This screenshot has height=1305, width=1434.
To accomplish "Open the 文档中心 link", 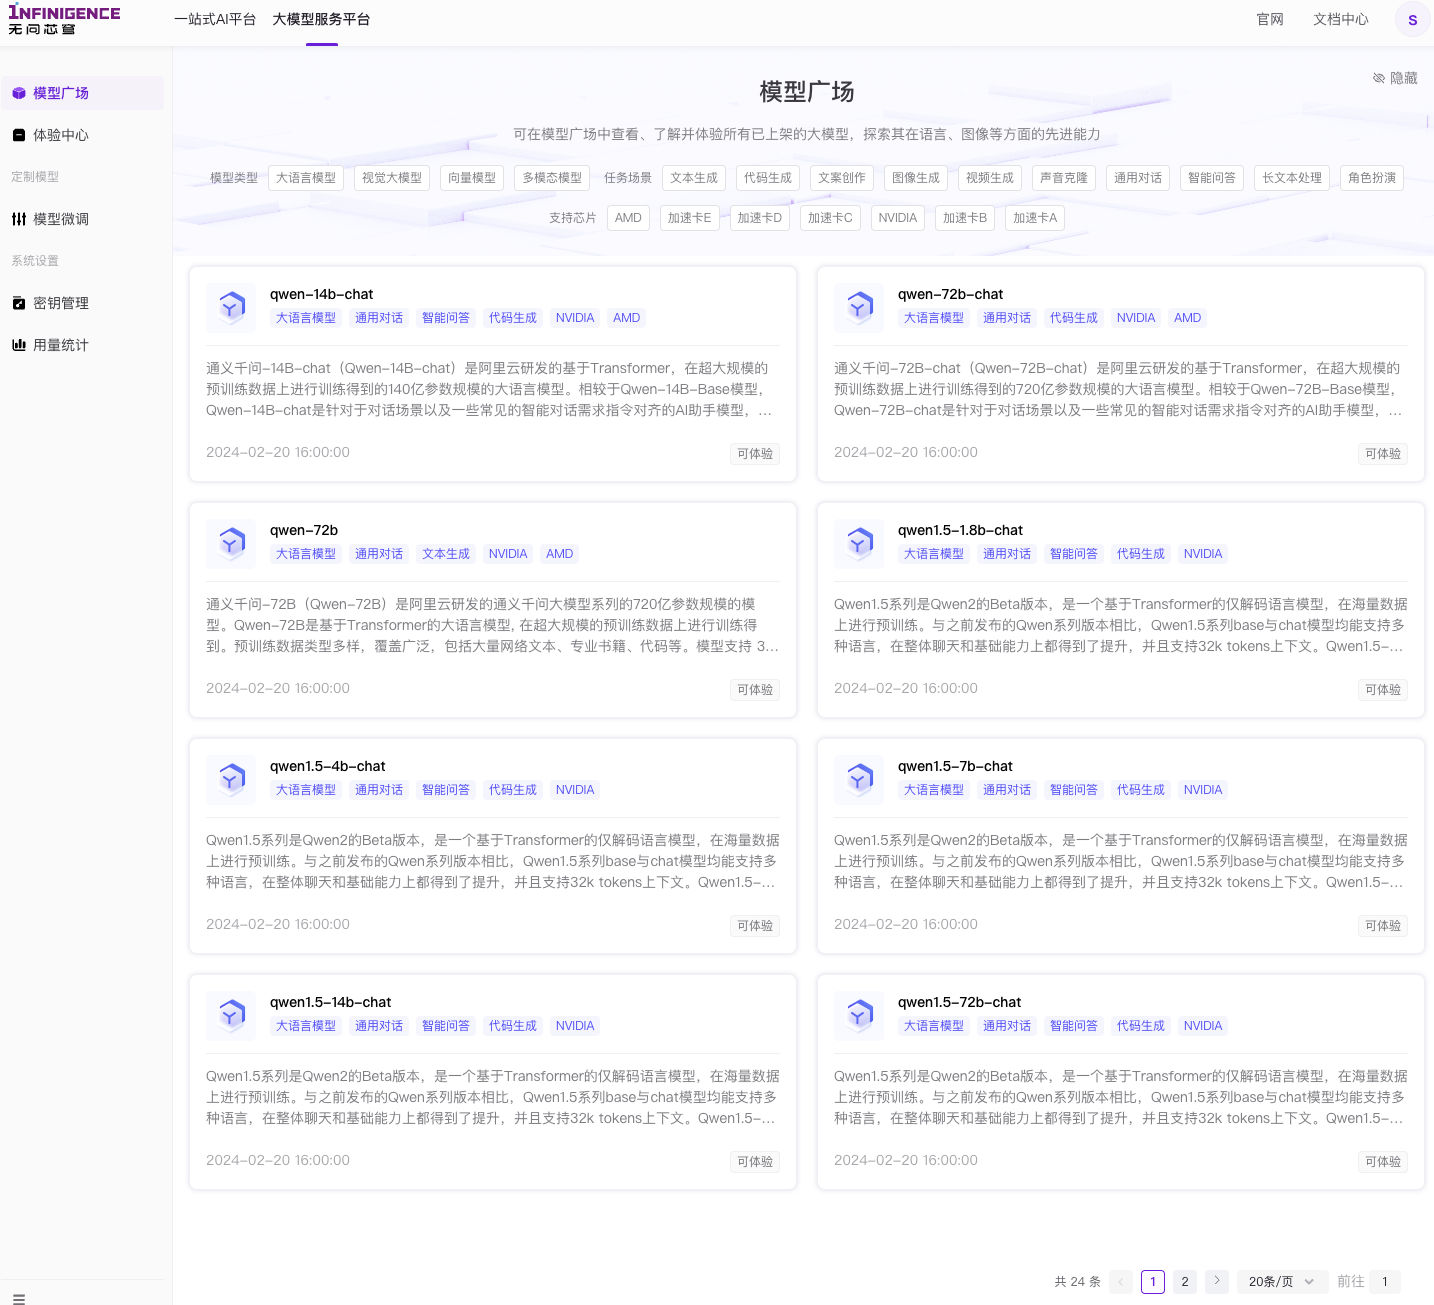I will [1341, 19].
